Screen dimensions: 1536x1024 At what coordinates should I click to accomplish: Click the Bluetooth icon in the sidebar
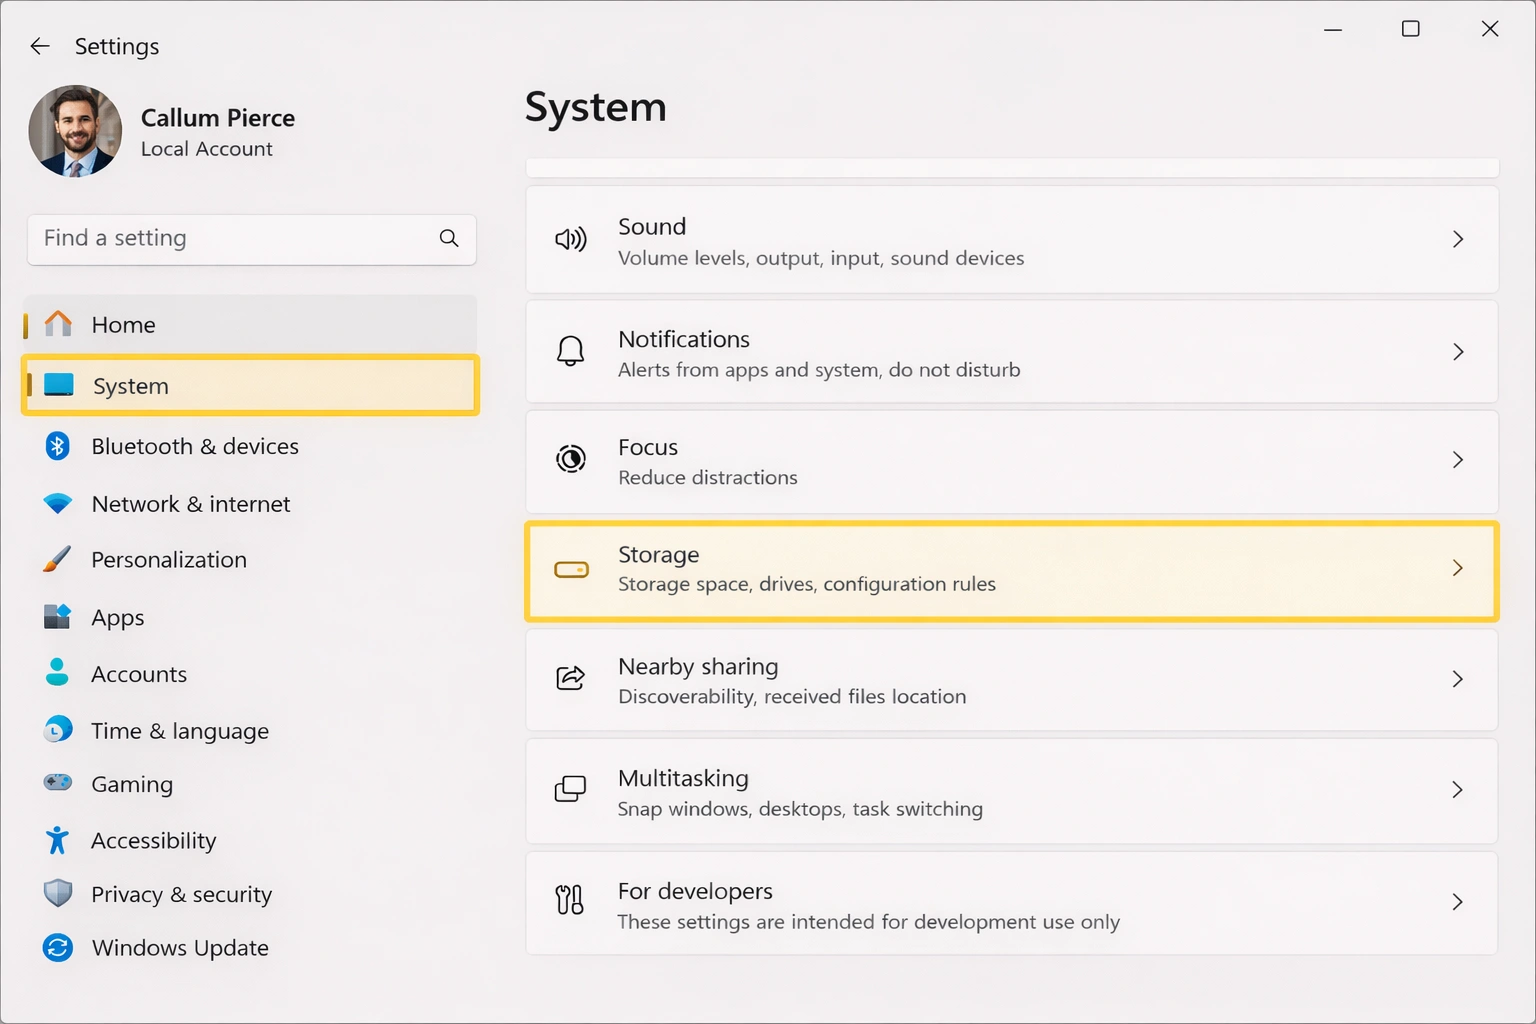point(57,446)
